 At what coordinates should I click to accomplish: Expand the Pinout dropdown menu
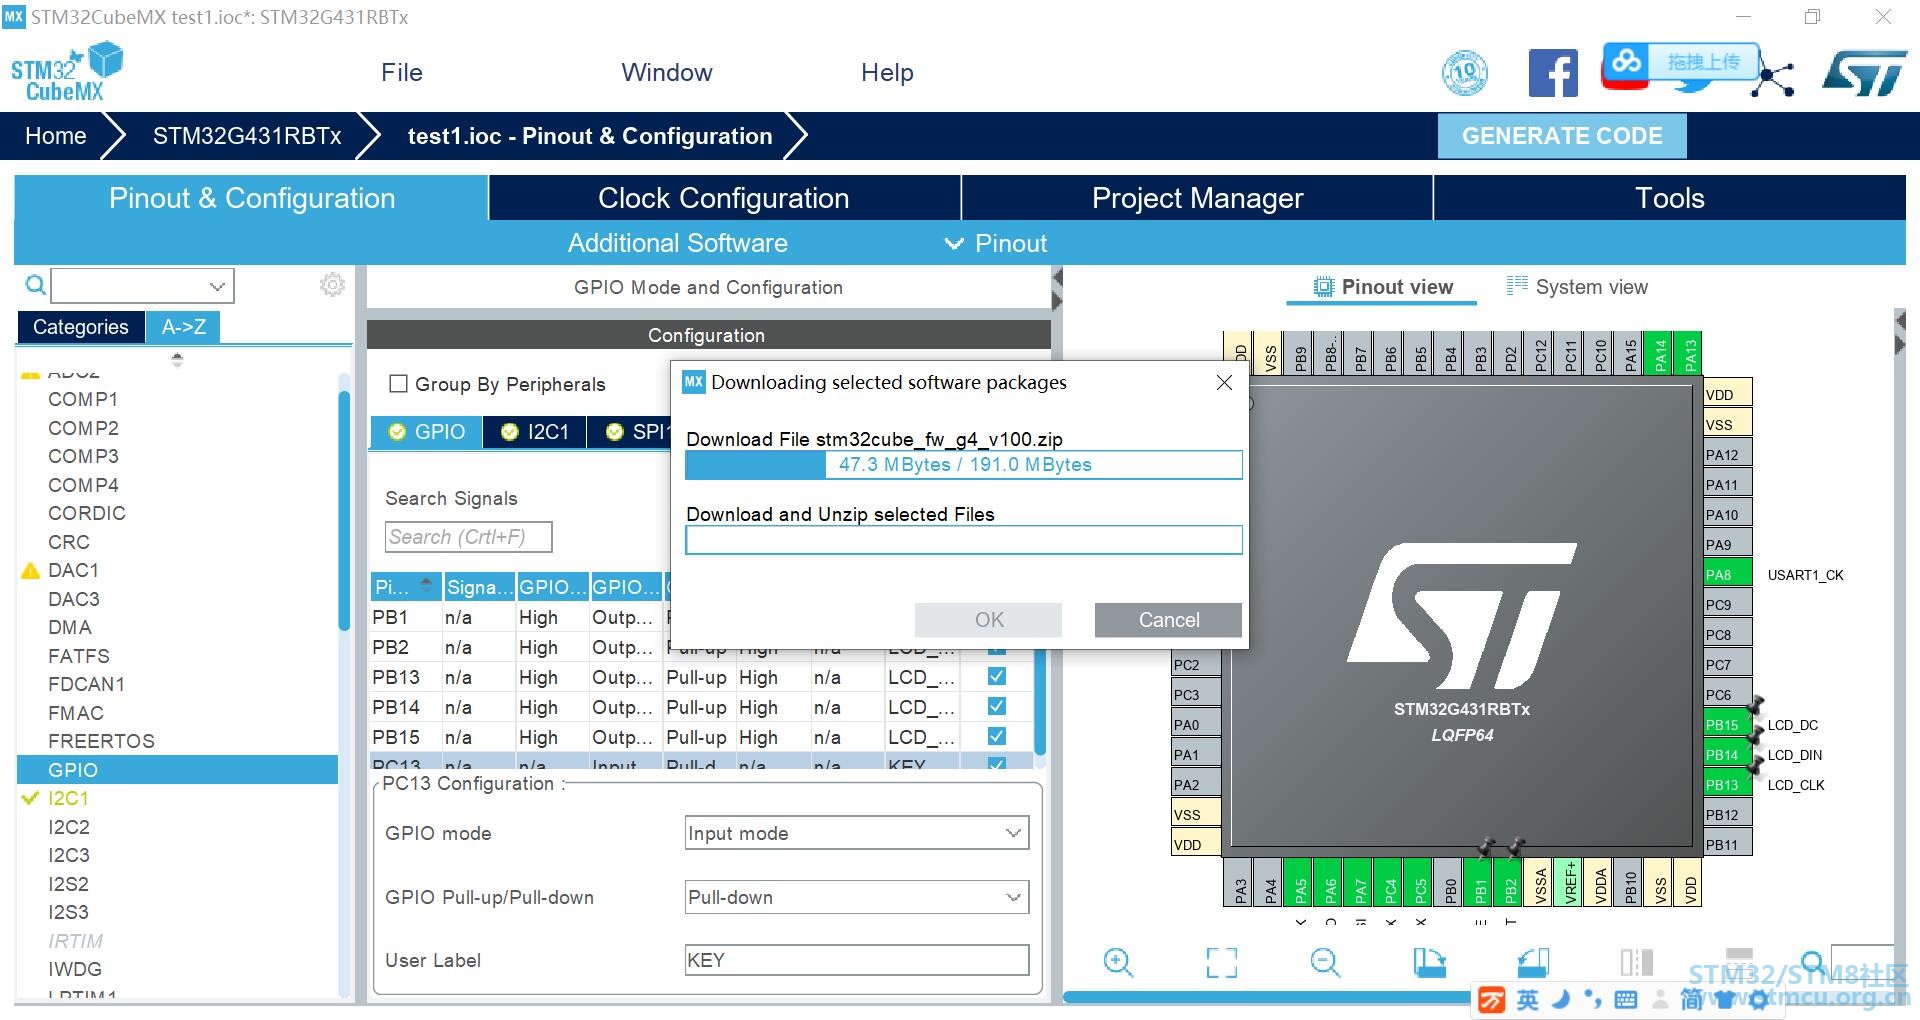click(x=997, y=243)
